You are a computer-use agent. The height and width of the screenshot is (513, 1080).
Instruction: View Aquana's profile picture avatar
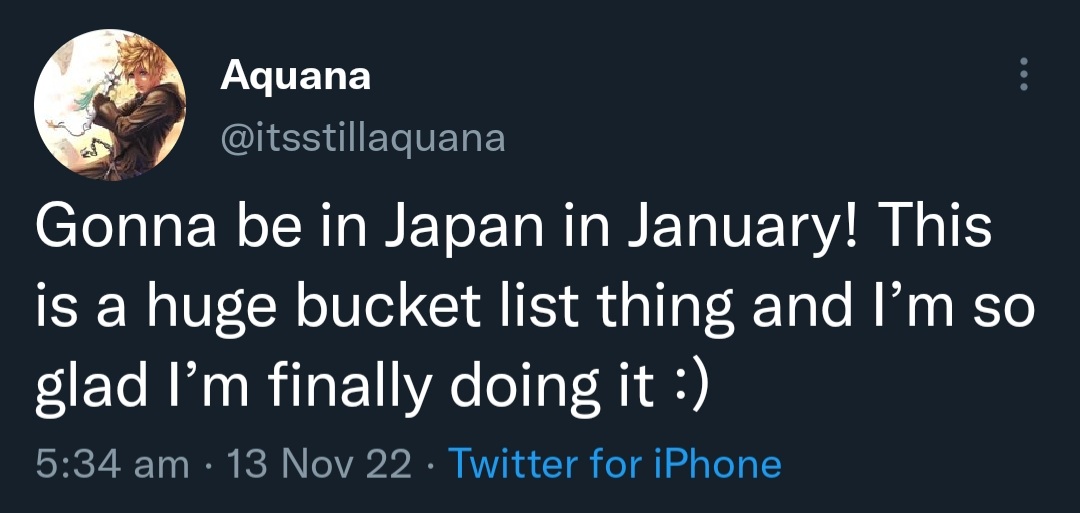click(x=110, y=105)
